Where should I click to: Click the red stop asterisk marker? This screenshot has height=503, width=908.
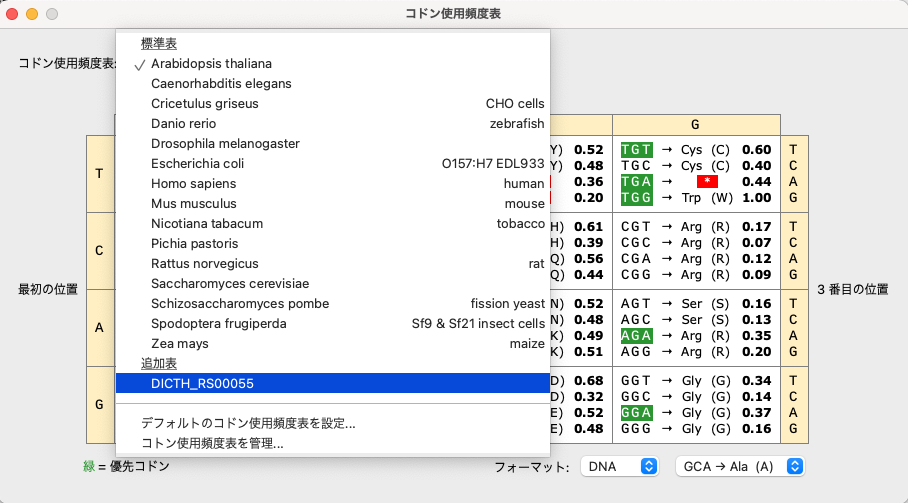click(707, 182)
